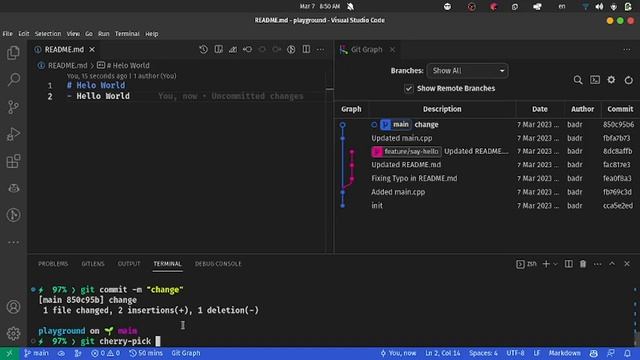Switch to the GITLENS panel tab
This screenshot has width=640, height=360.
[93, 264]
